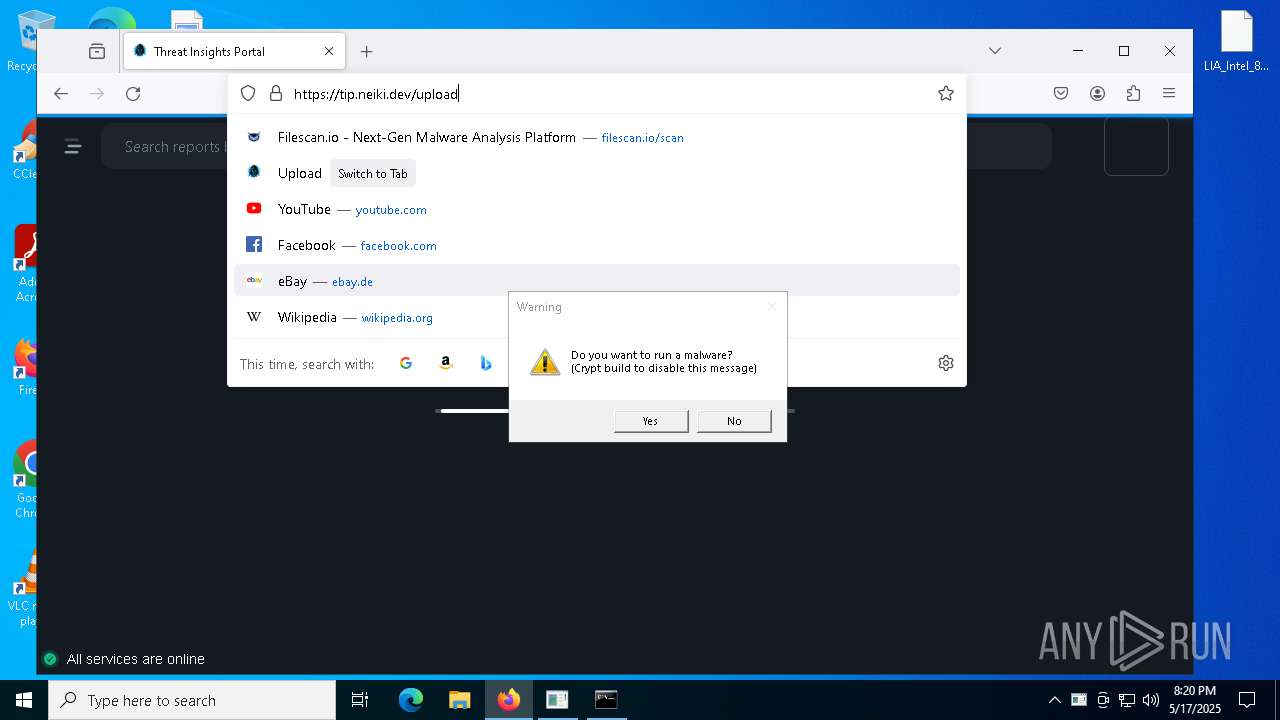This screenshot has height=720, width=1280.
Task: Select the Wikipedia suggestion
Action: (x=597, y=318)
